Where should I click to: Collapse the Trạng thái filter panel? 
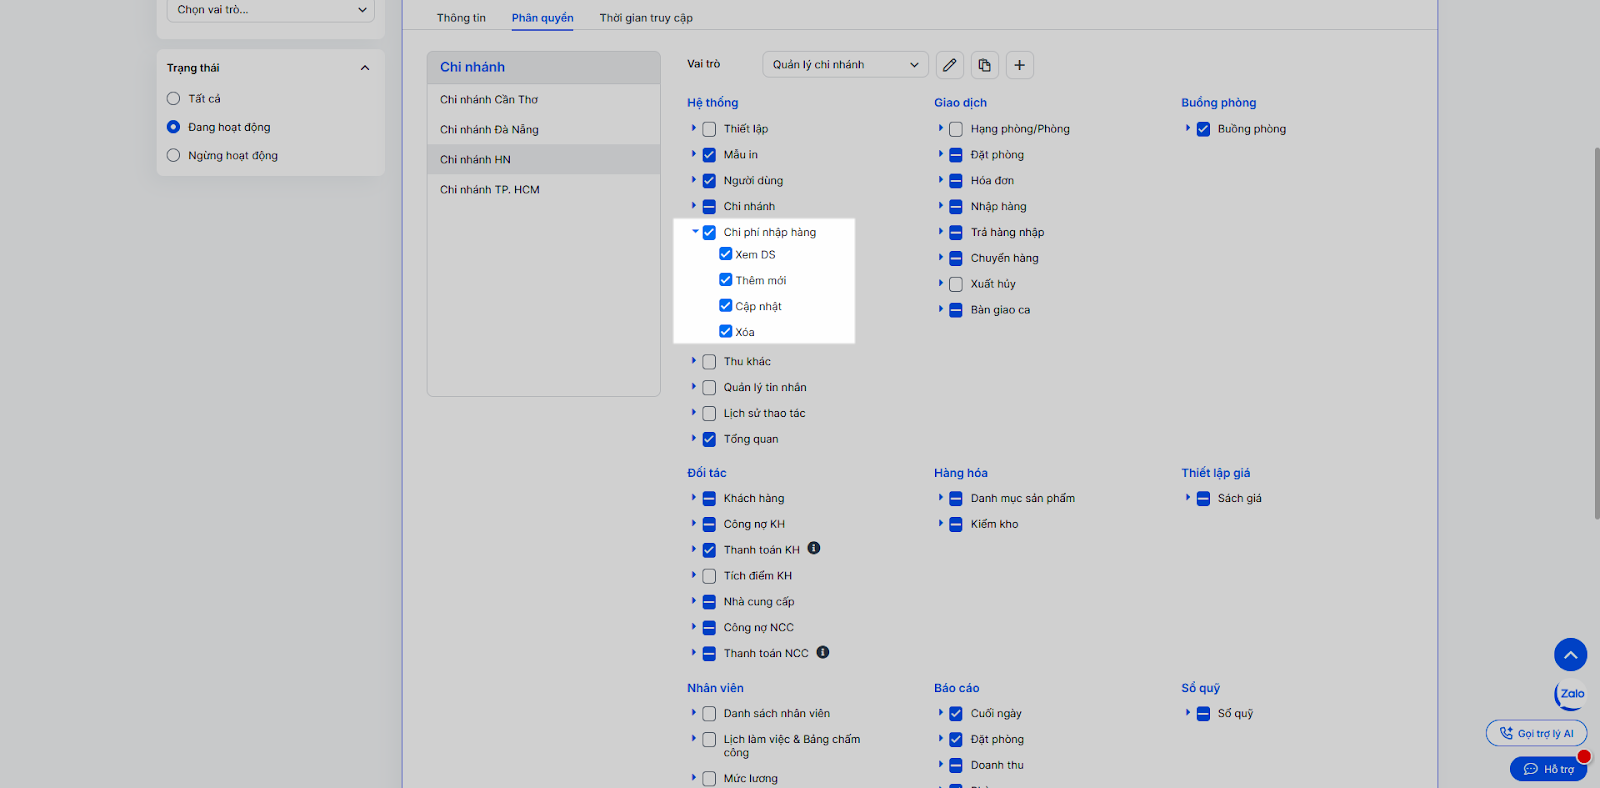click(x=365, y=68)
